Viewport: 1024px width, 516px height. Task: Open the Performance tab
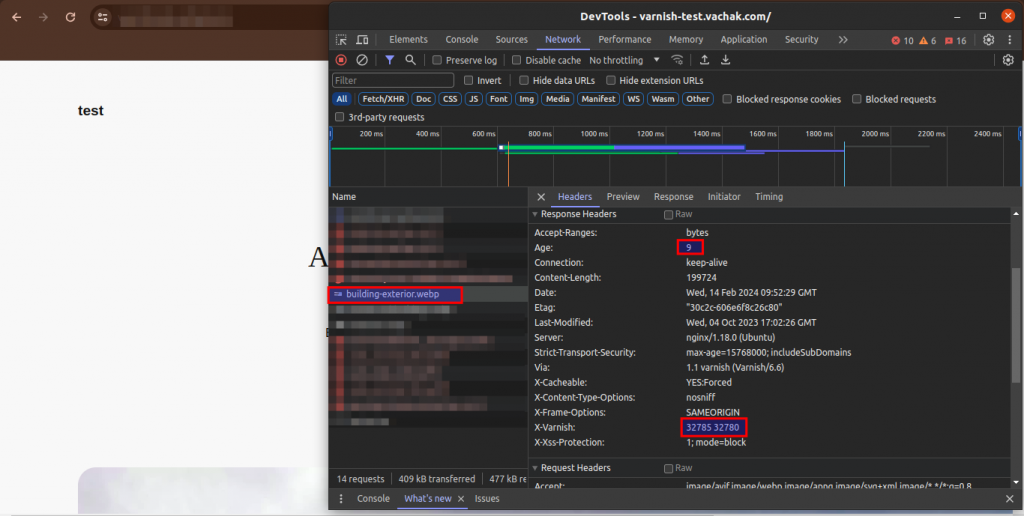click(624, 40)
